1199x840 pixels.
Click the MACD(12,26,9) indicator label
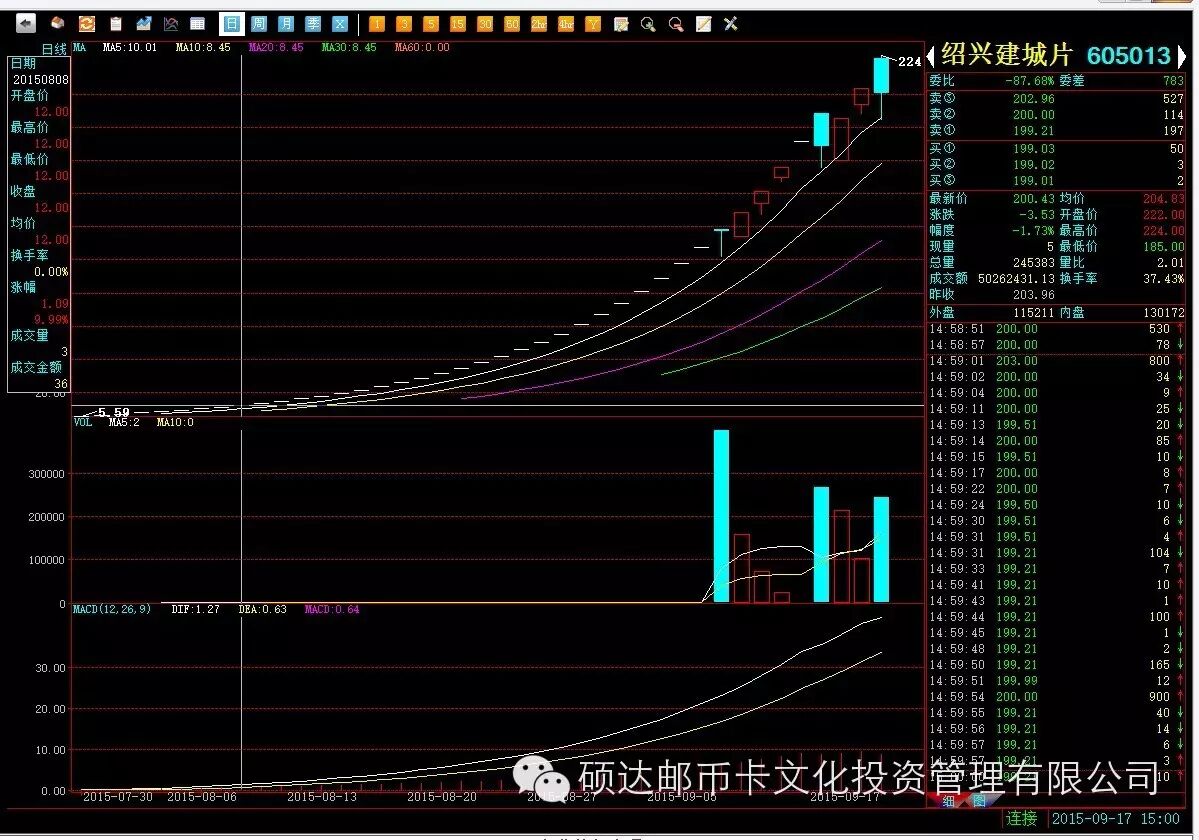click(x=112, y=609)
